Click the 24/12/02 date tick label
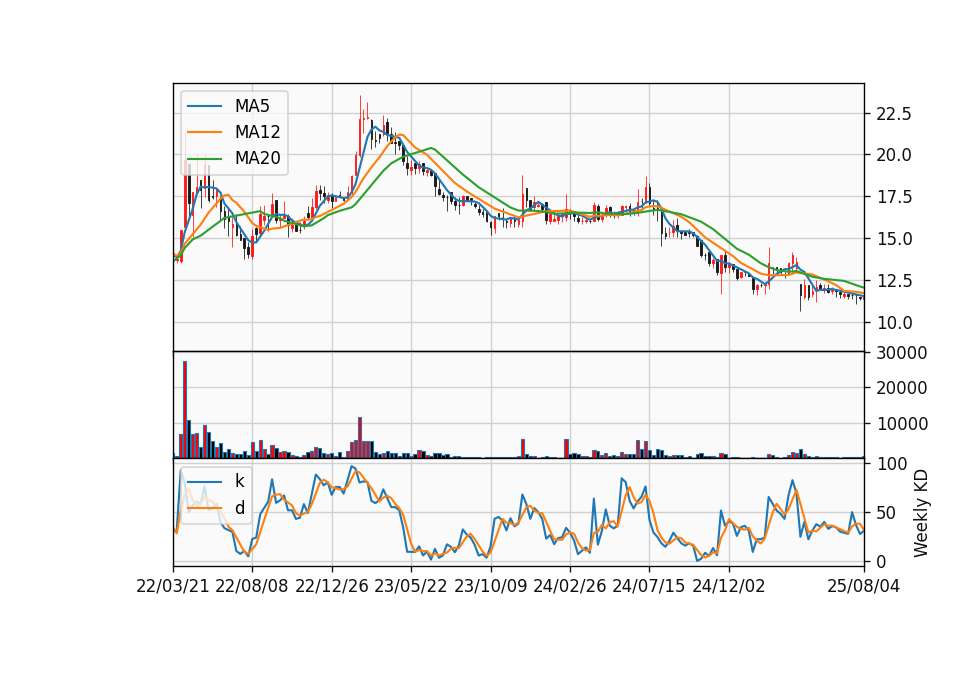960x690 pixels. (x=729, y=586)
